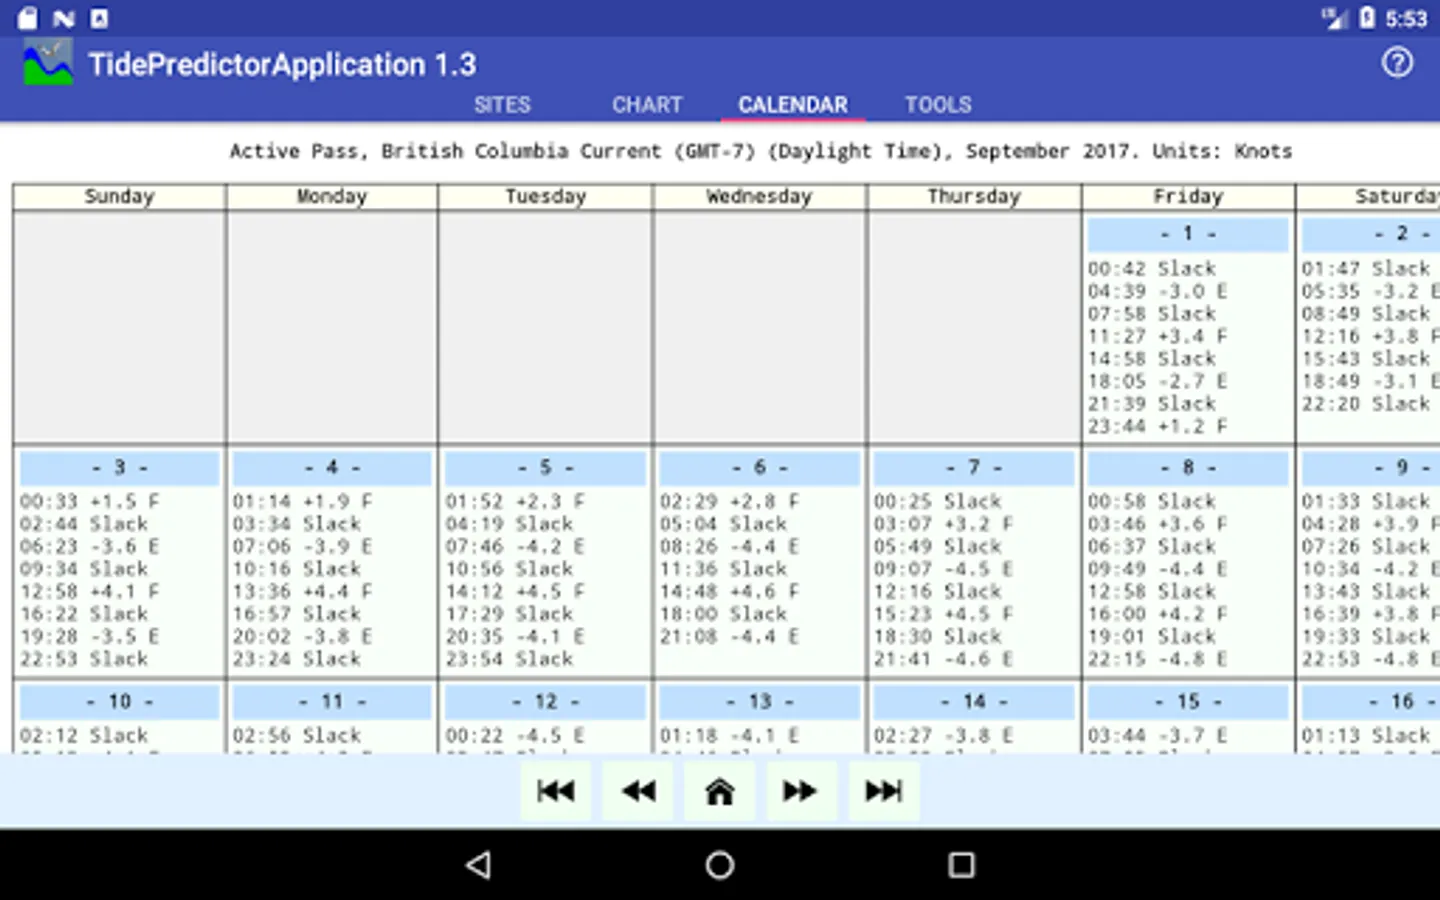Tap the N notification icon in status bar
The image size is (1440, 900).
coord(64,17)
